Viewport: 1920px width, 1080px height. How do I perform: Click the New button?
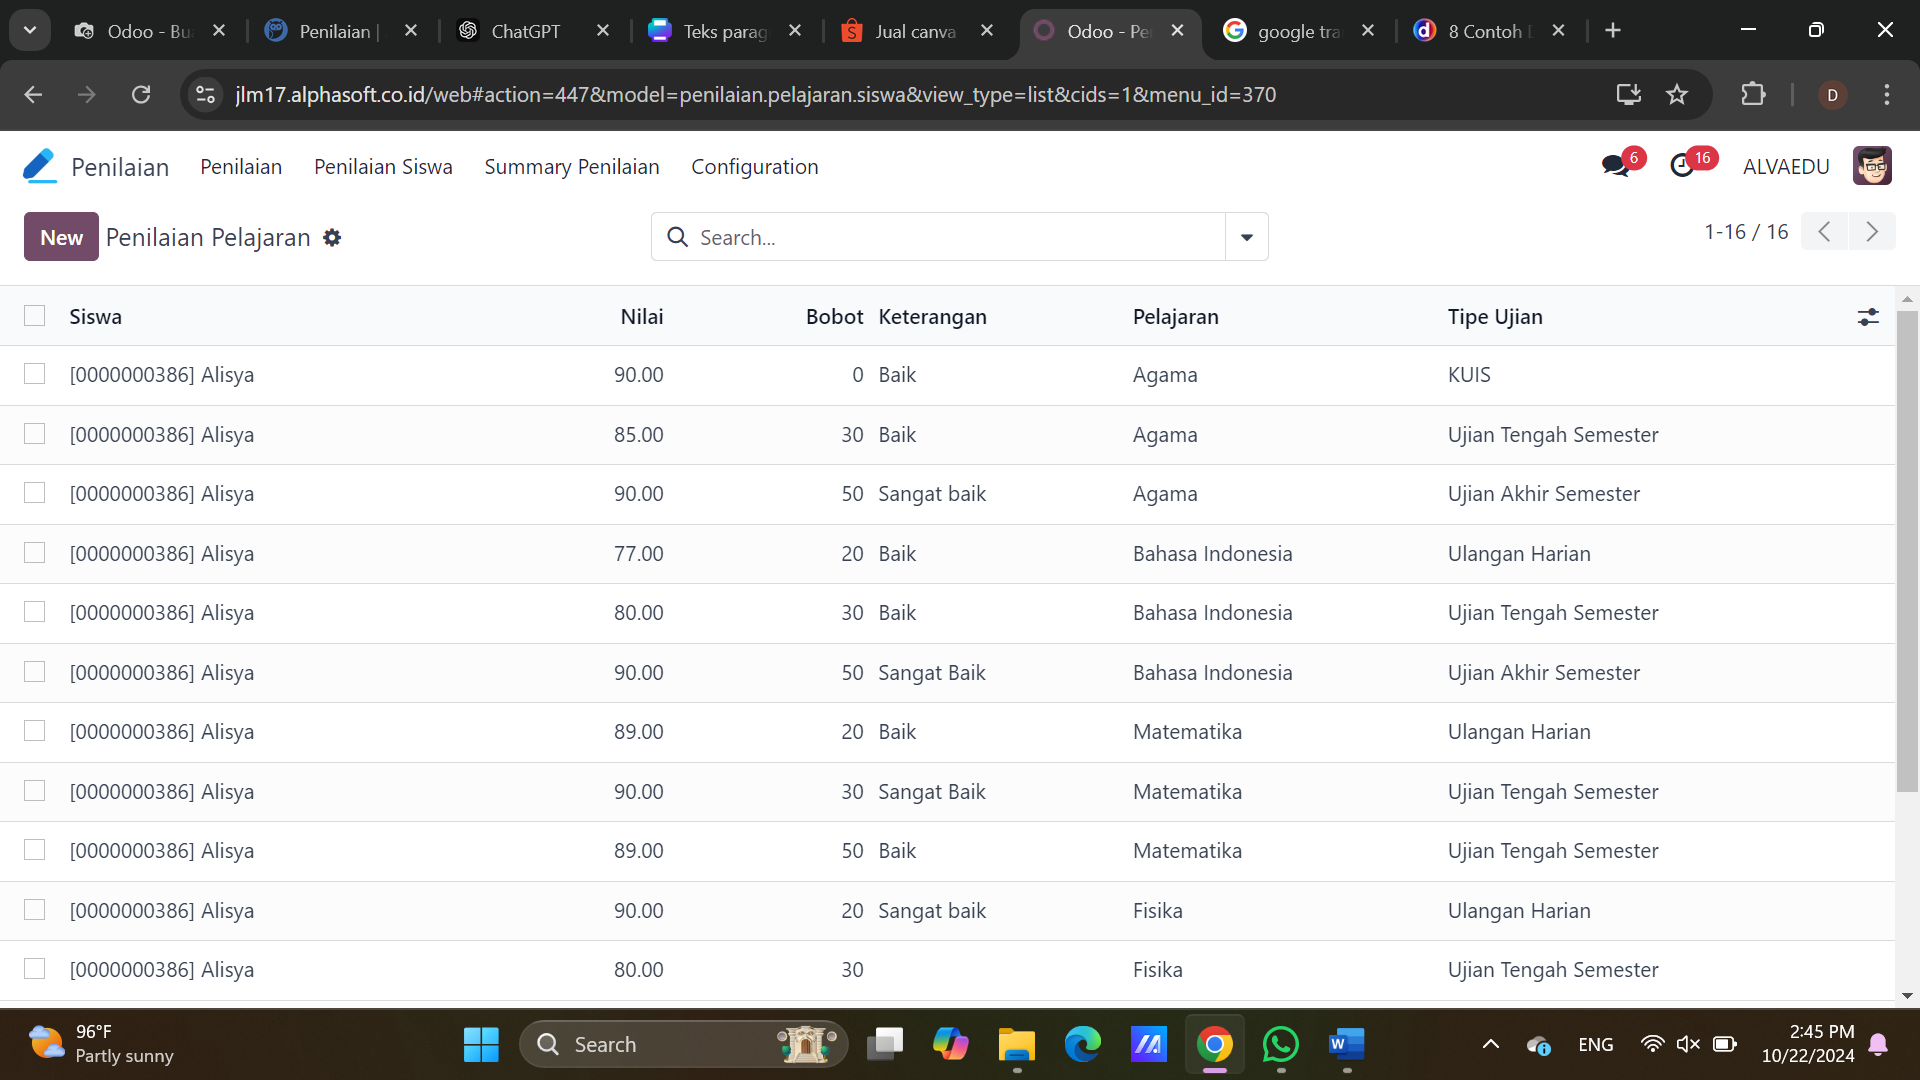61,237
